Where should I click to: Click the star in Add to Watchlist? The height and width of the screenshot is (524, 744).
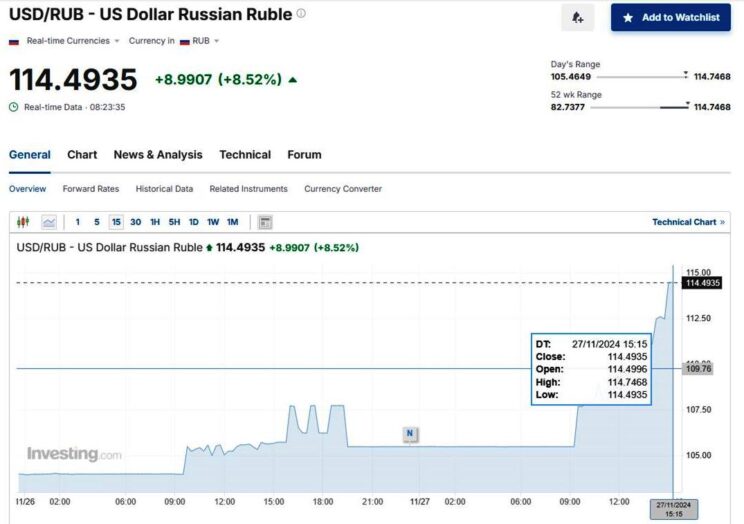click(x=628, y=17)
